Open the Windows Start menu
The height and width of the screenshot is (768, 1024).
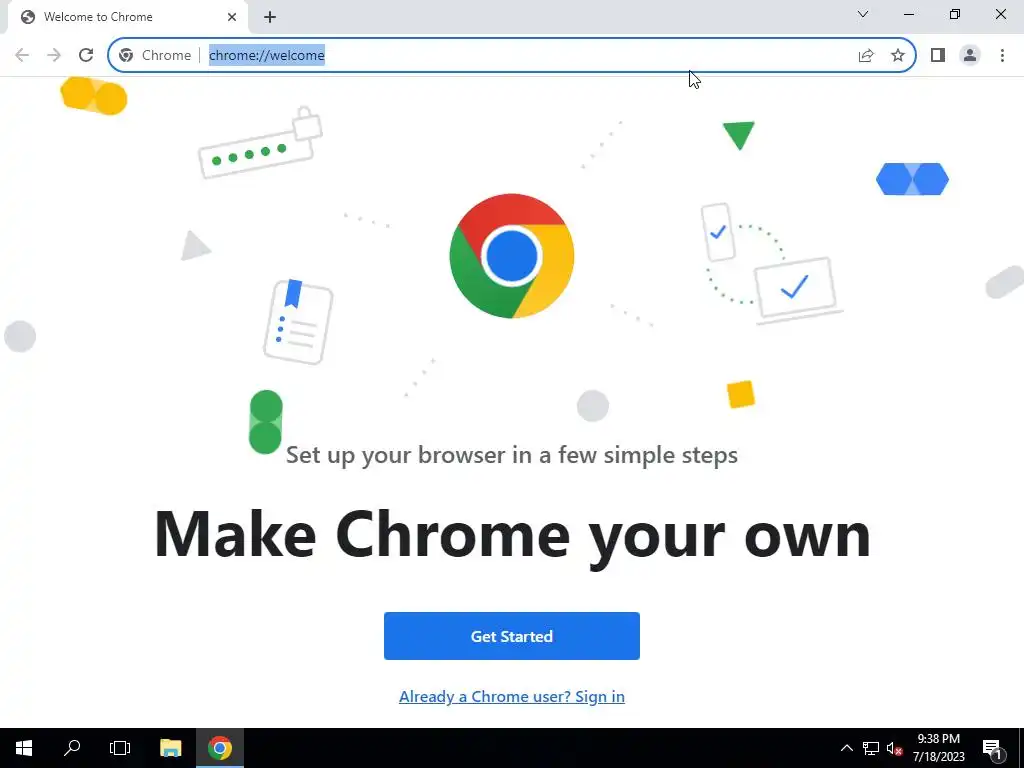tap(24, 748)
